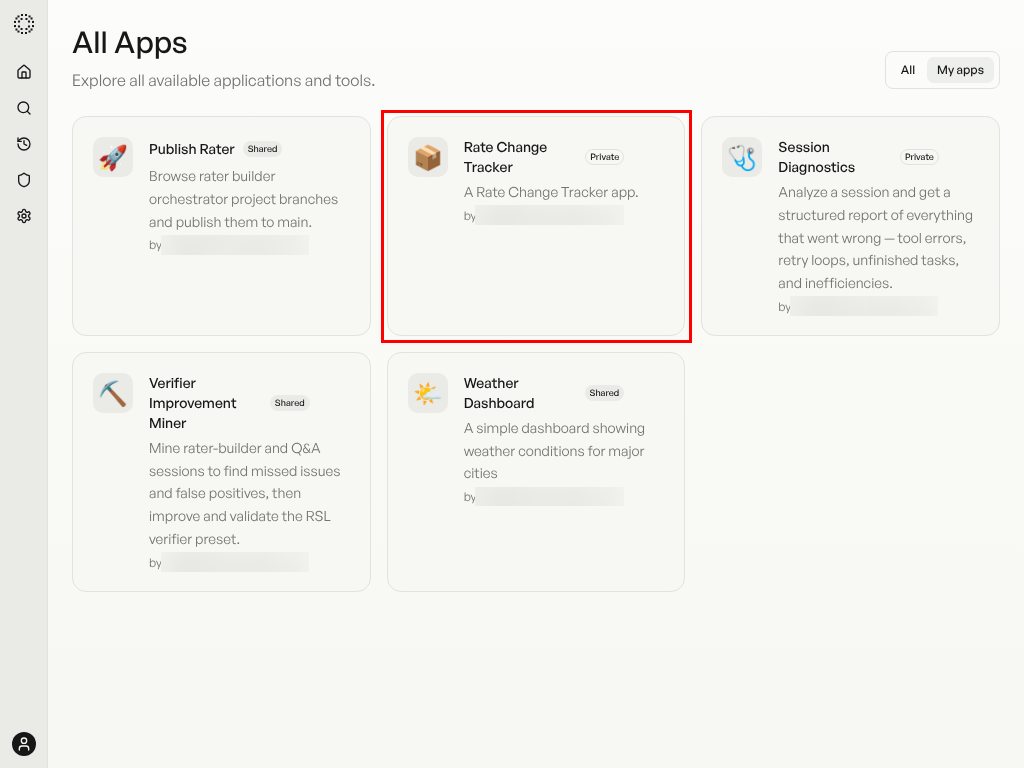Screen dimensions: 1024x768
Task: Switch to the All filter tab
Action: (x=908, y=70)
